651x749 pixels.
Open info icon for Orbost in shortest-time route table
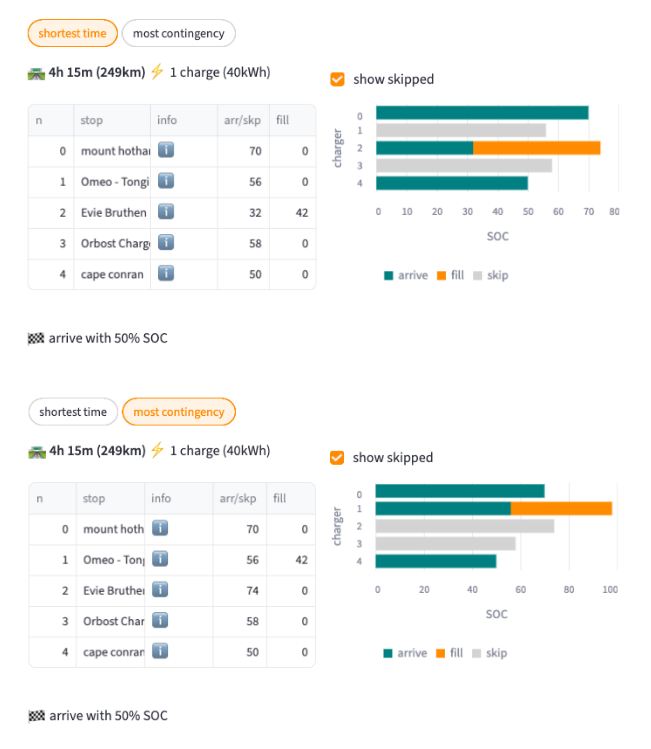pos(167,243)
